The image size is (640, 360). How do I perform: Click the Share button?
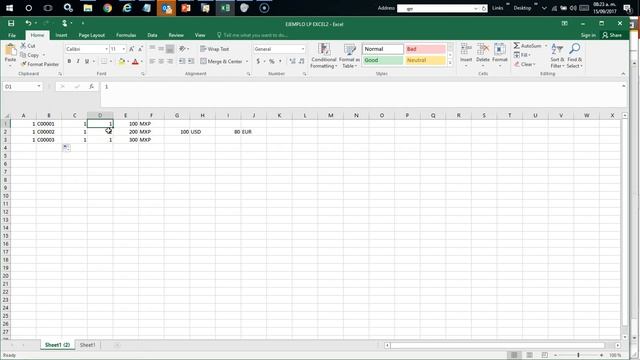tap(612, 36)
